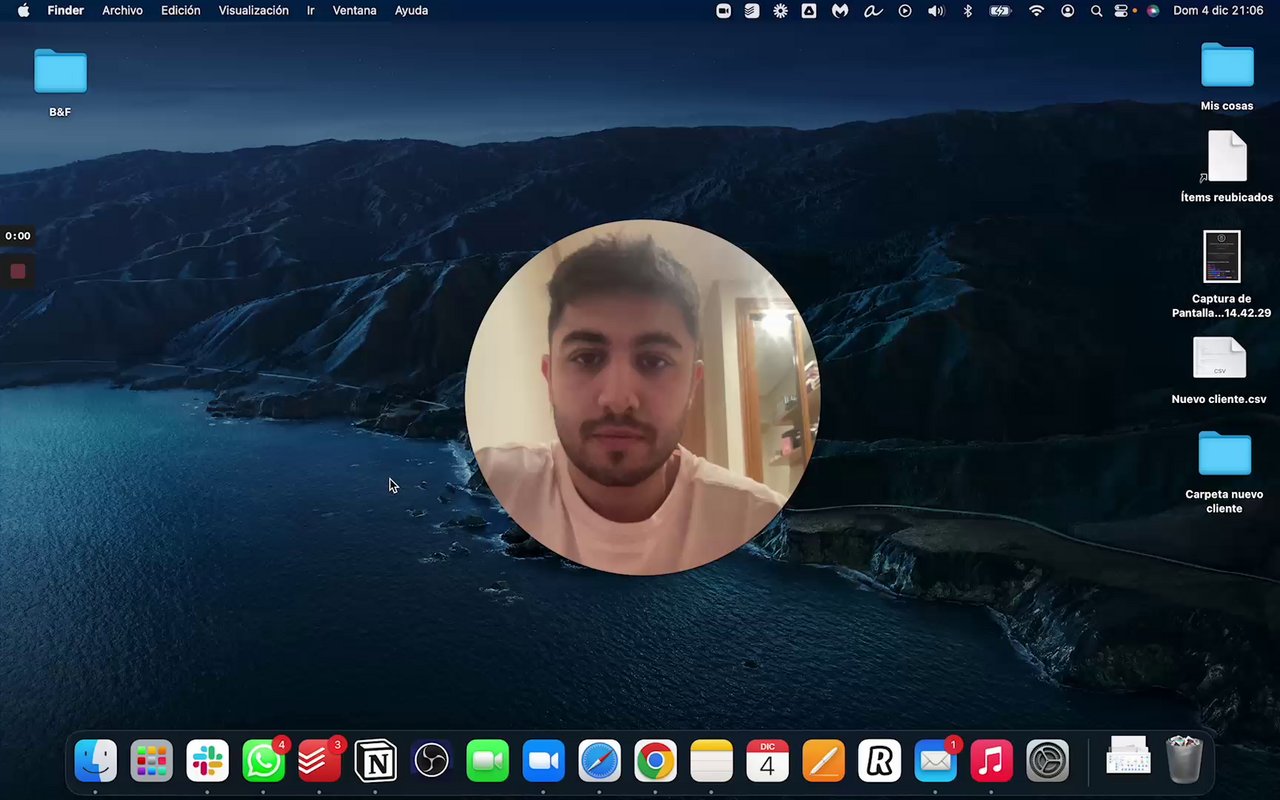Screen dimensions: 1280x800
Task: Open the Todoist menu bar icon
Action: tap(752, 11)
